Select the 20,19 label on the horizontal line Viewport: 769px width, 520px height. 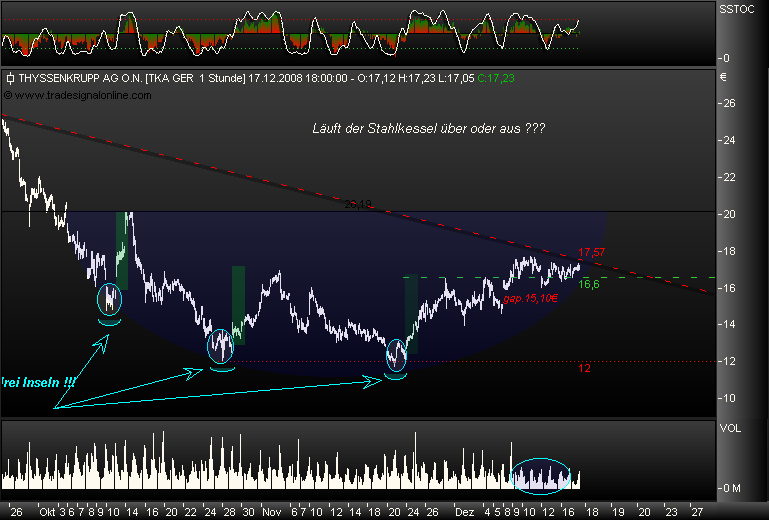point(358,204)
